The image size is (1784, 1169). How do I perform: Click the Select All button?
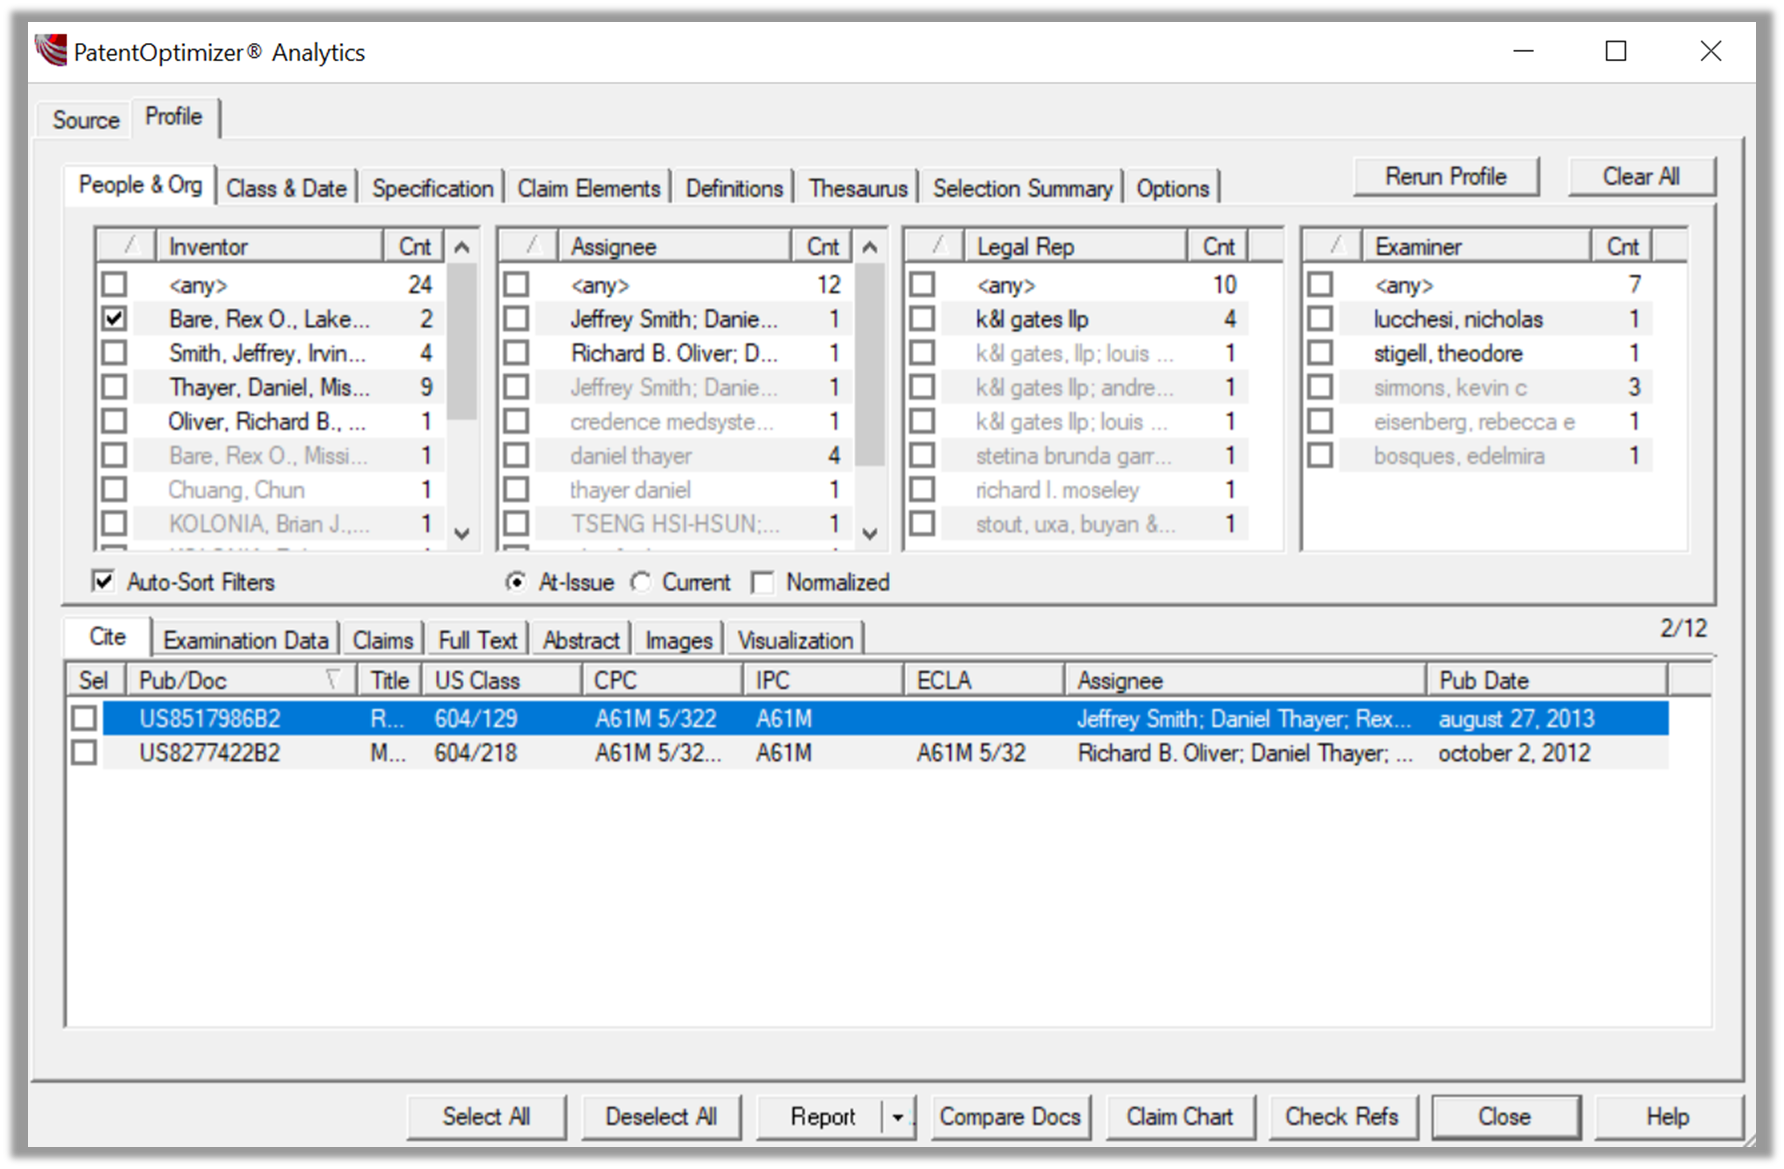(x=487, y=1117)
